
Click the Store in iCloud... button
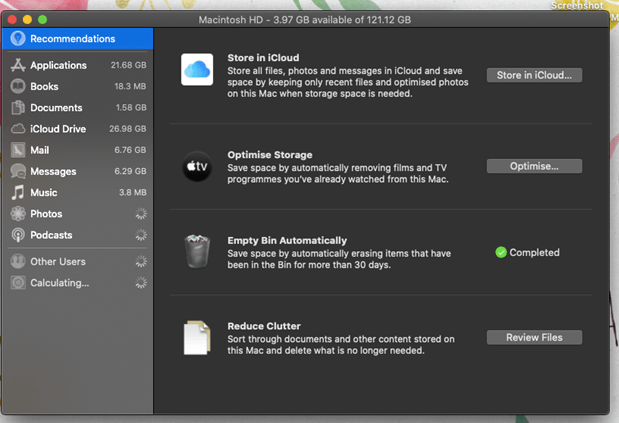coord(534,75)
